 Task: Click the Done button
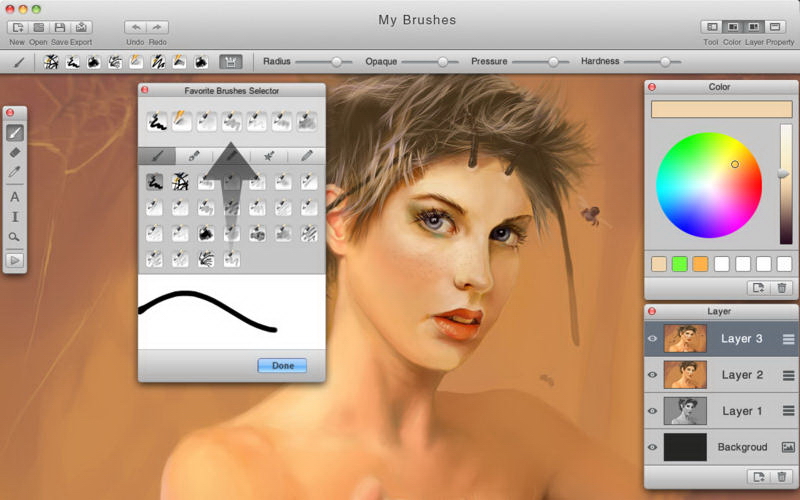(282, 365)
